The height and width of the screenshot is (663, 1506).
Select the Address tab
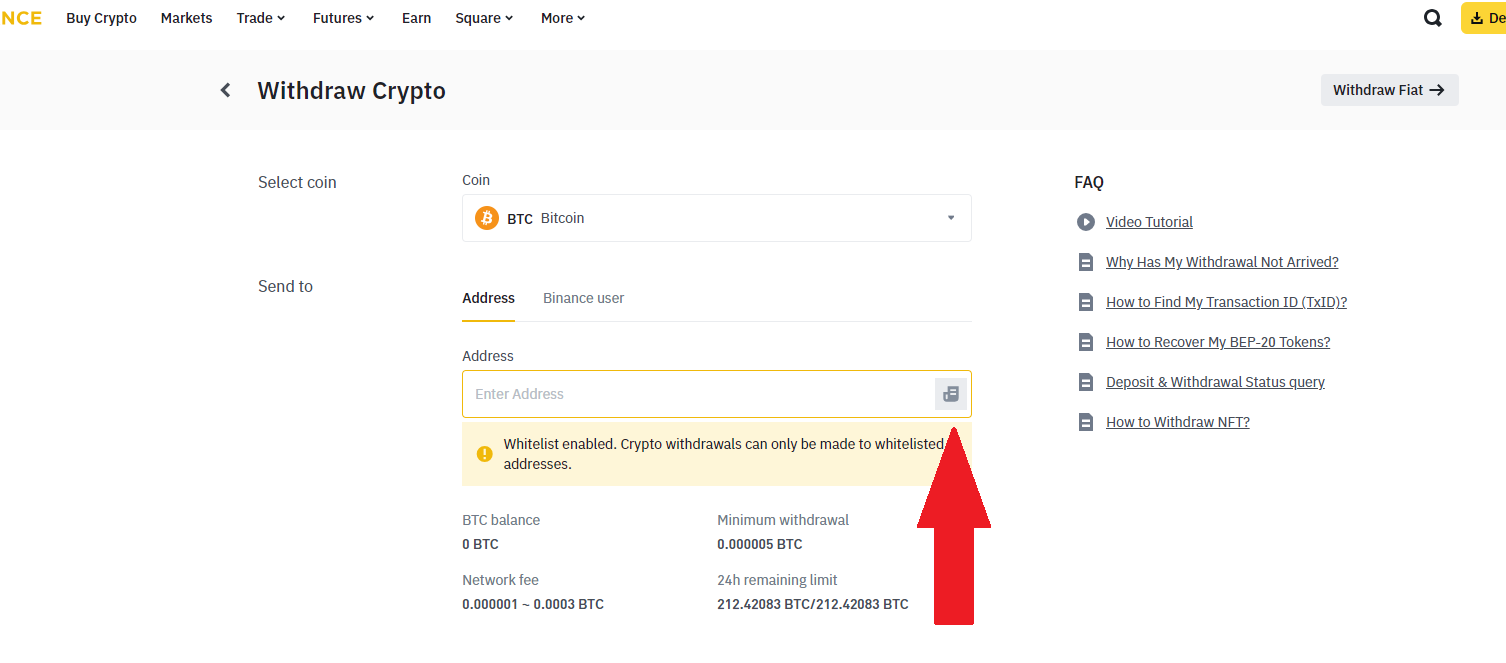pyautogui.click(x=488, y=298)
